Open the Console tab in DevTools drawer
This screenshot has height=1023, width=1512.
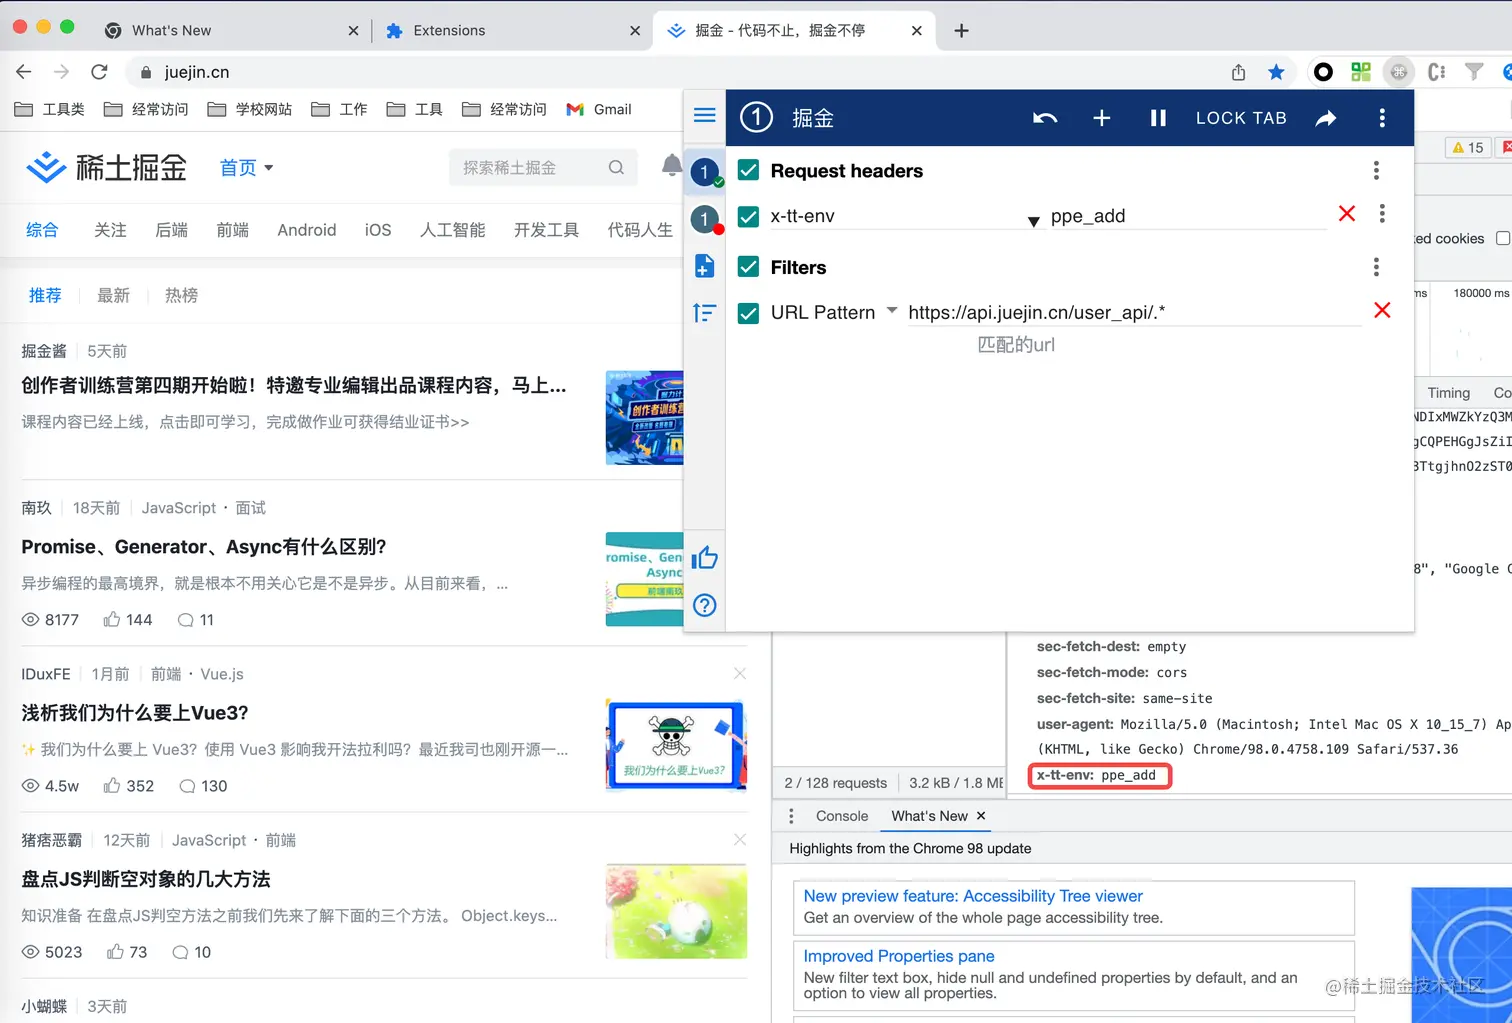tap(842, 816)
